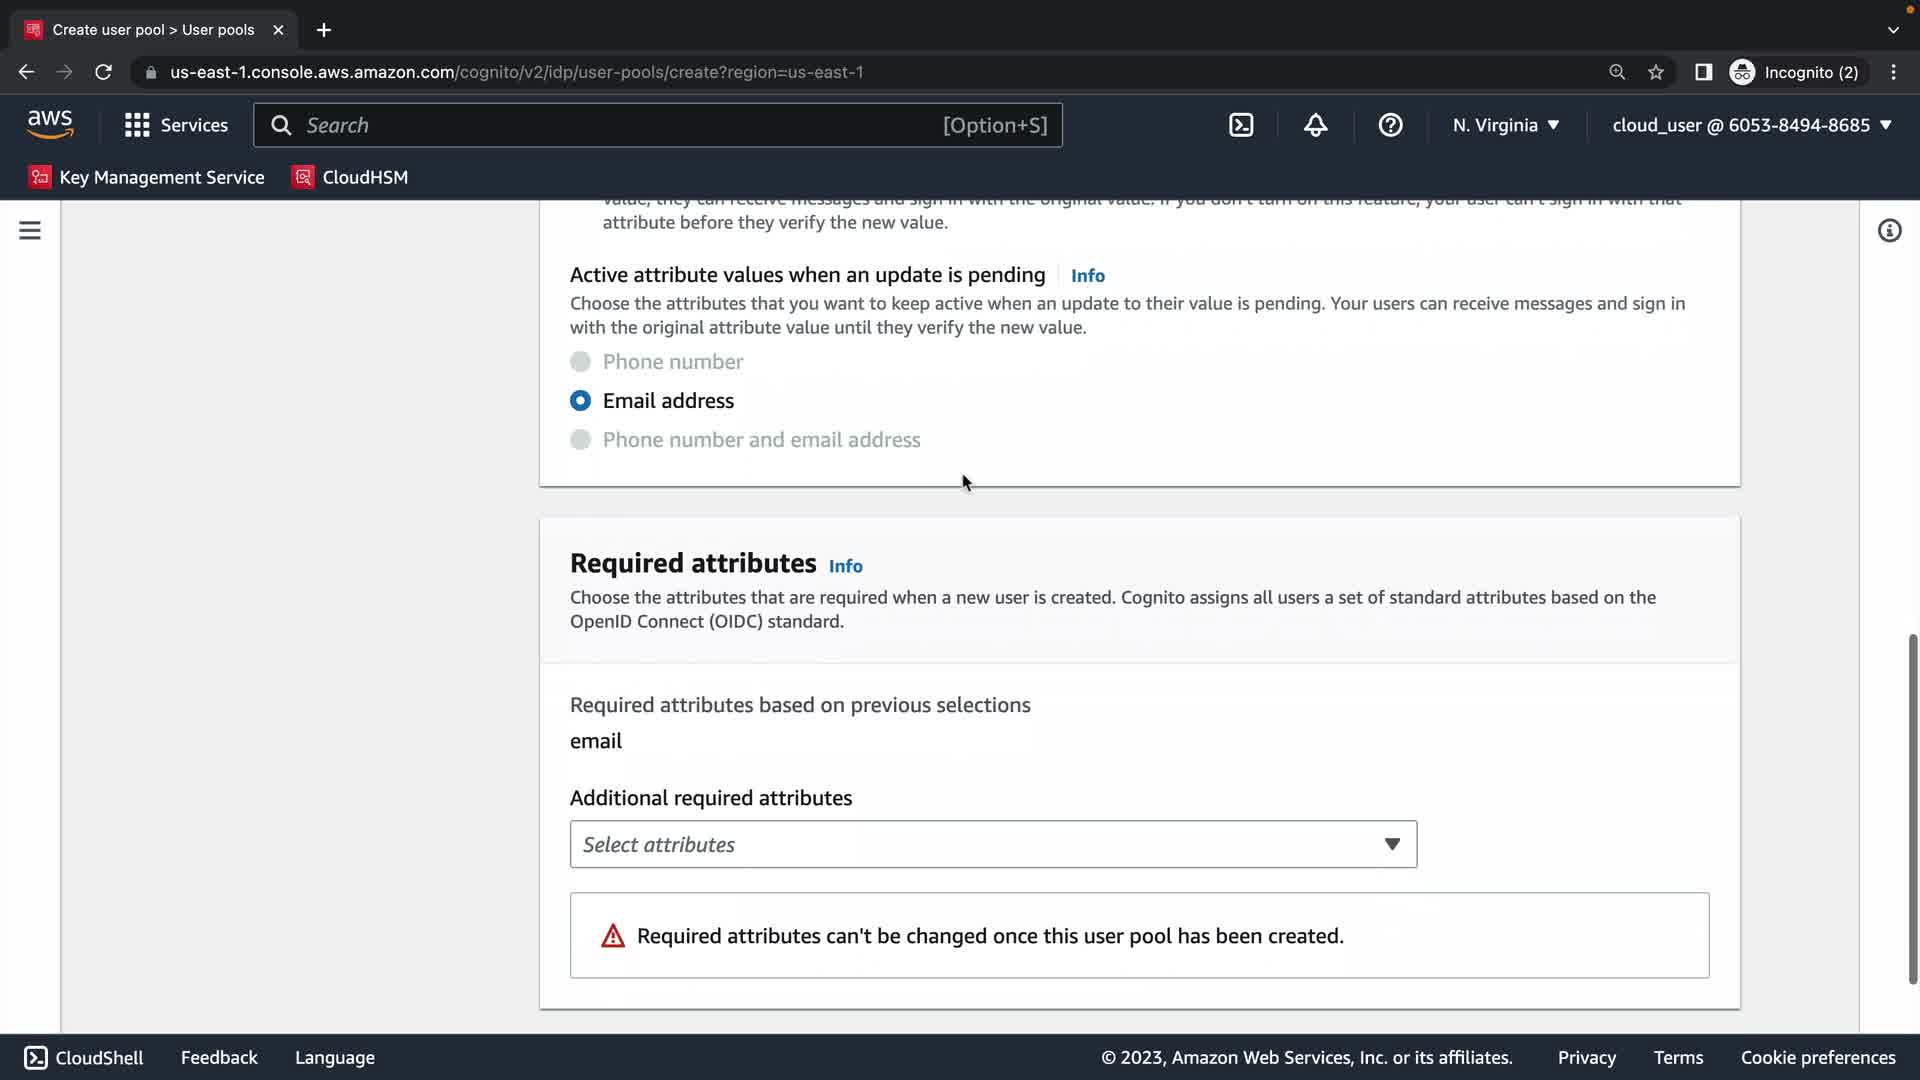Image resolution: width=1920 pixels, height=1080 pixels.
Task: Click Info link beside Required attributes
Action: [845, 566]
